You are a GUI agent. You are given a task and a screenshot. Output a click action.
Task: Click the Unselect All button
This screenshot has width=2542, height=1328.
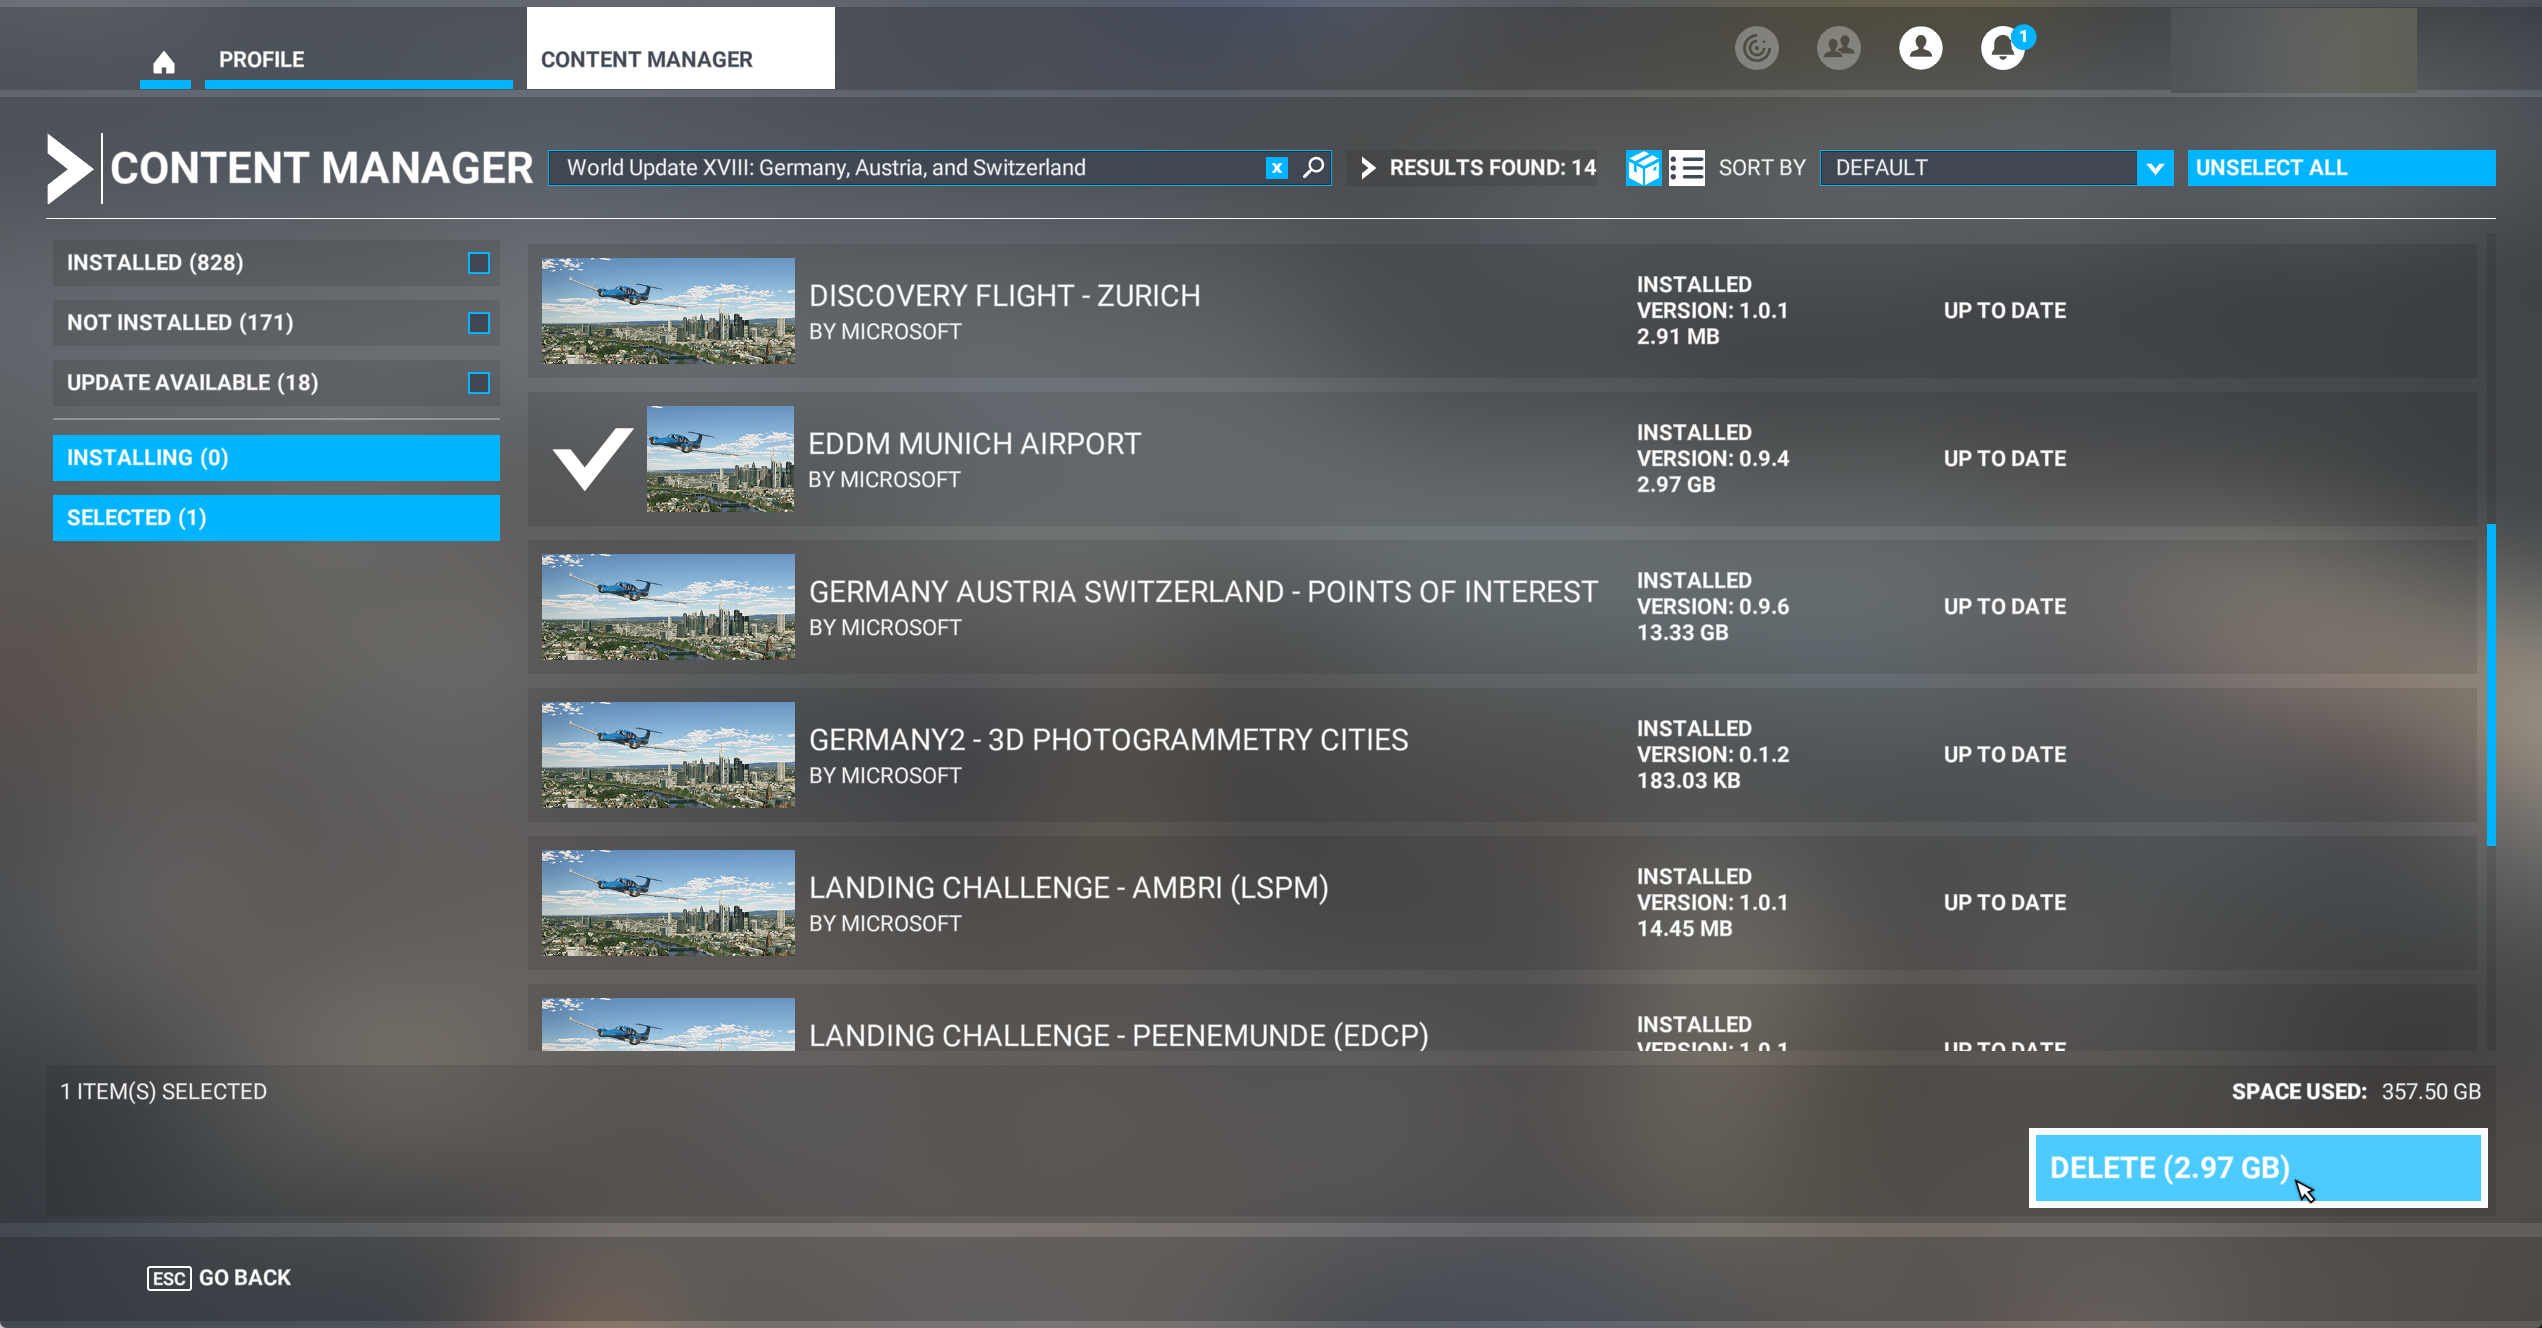pos(2341,168)
